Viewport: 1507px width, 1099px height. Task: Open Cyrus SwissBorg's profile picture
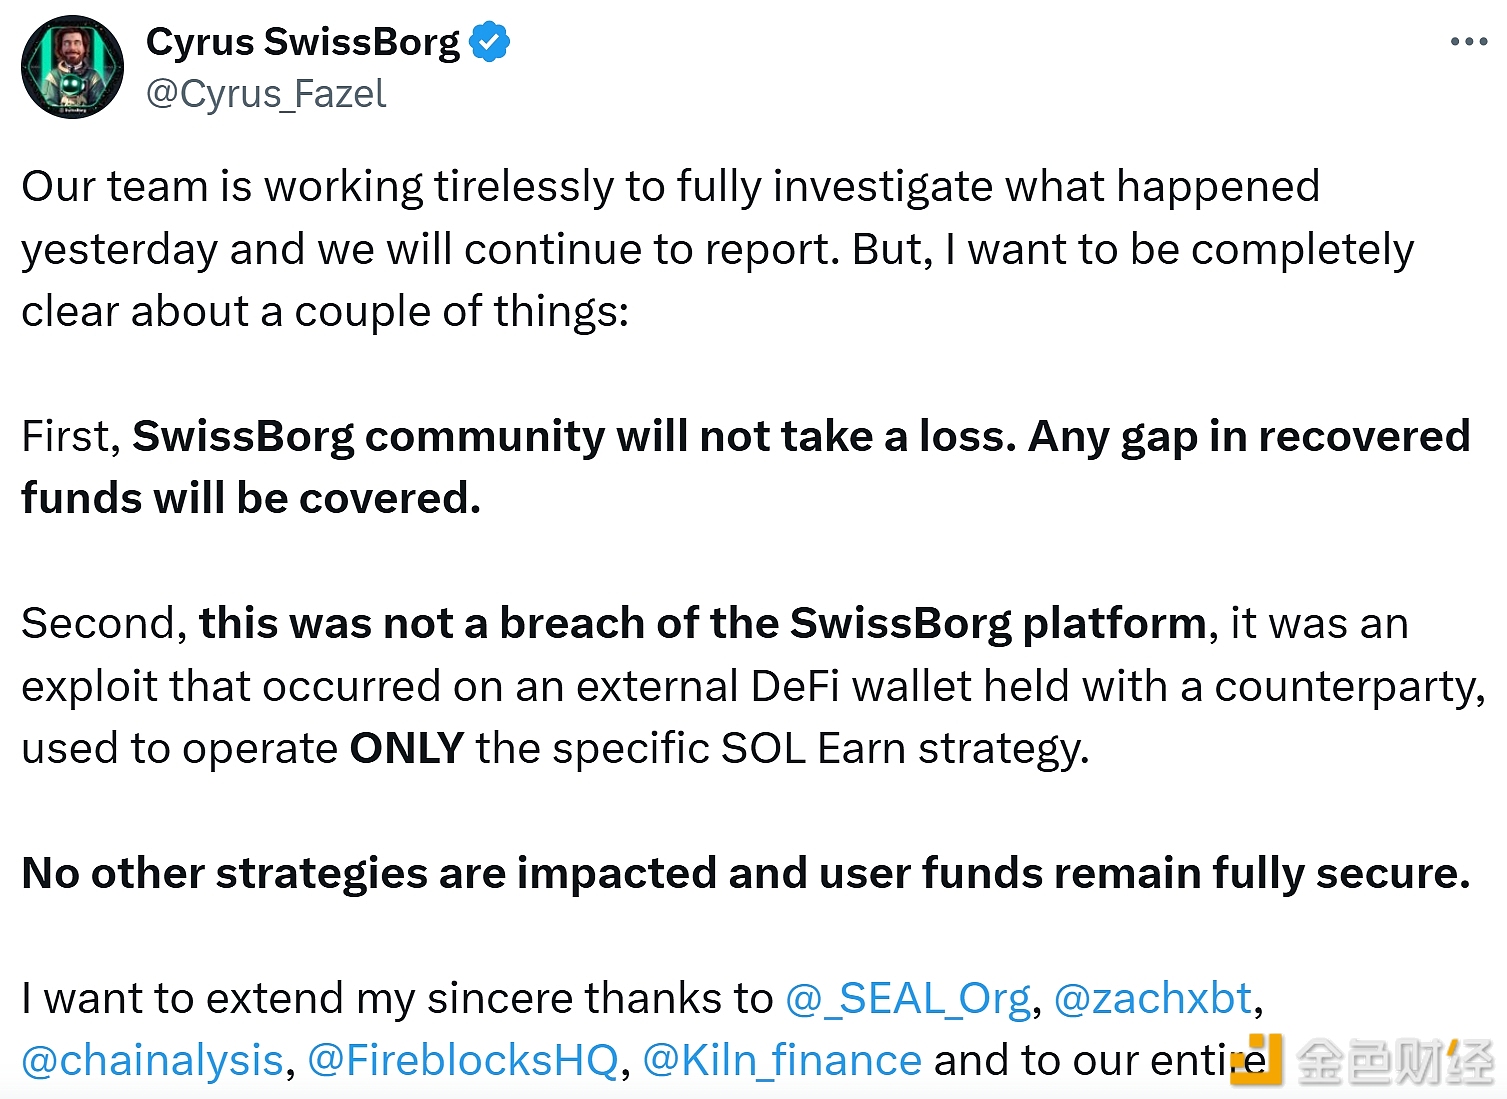coord(73,67)
